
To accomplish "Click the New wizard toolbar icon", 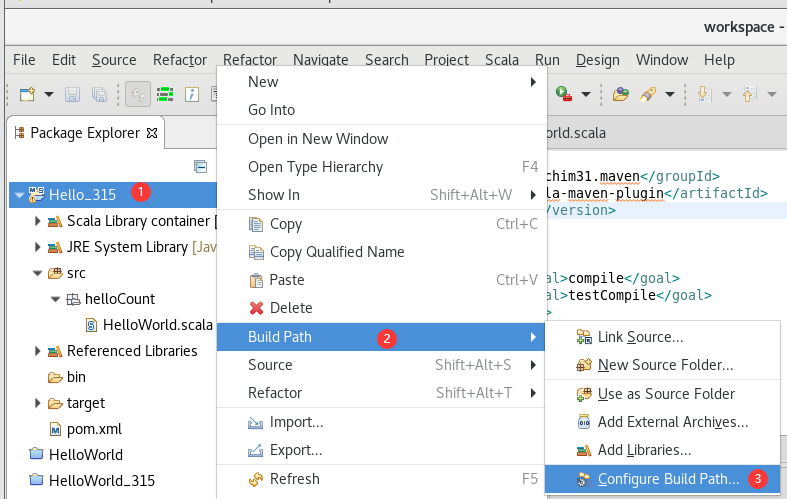I will (27, 94).
